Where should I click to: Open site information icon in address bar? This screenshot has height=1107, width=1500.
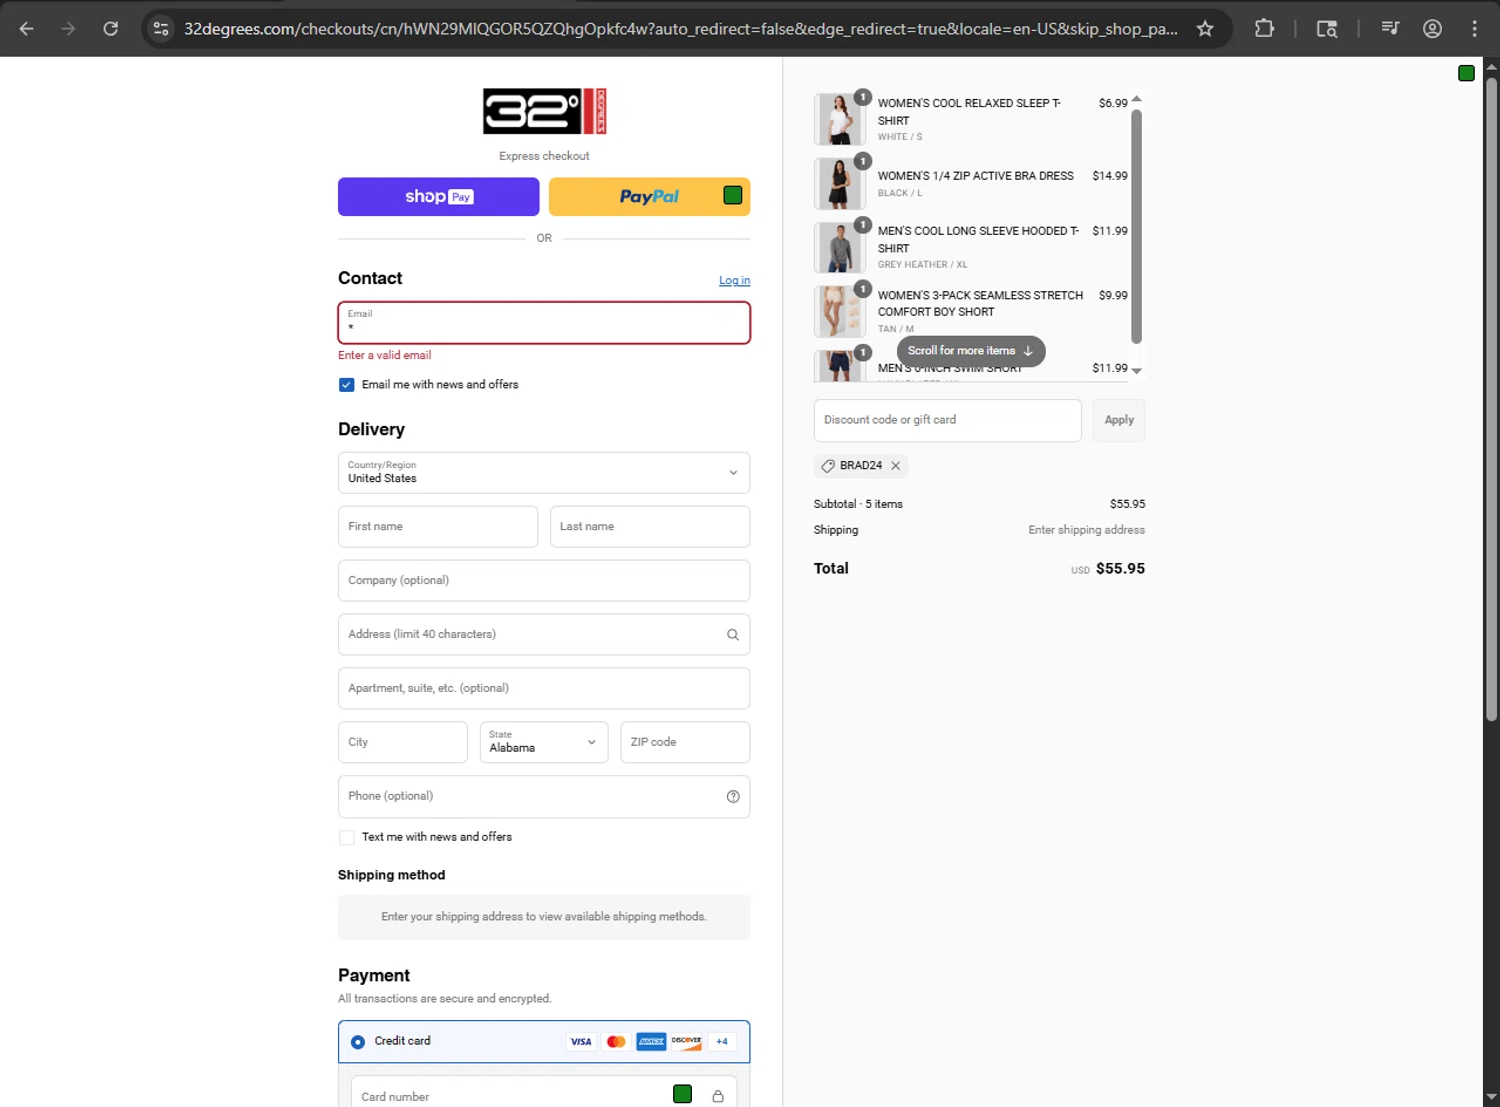(x=161, y=29)
